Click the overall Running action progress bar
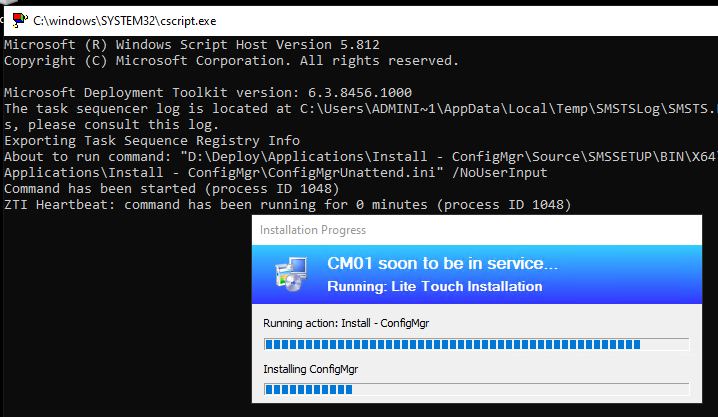 476,344
